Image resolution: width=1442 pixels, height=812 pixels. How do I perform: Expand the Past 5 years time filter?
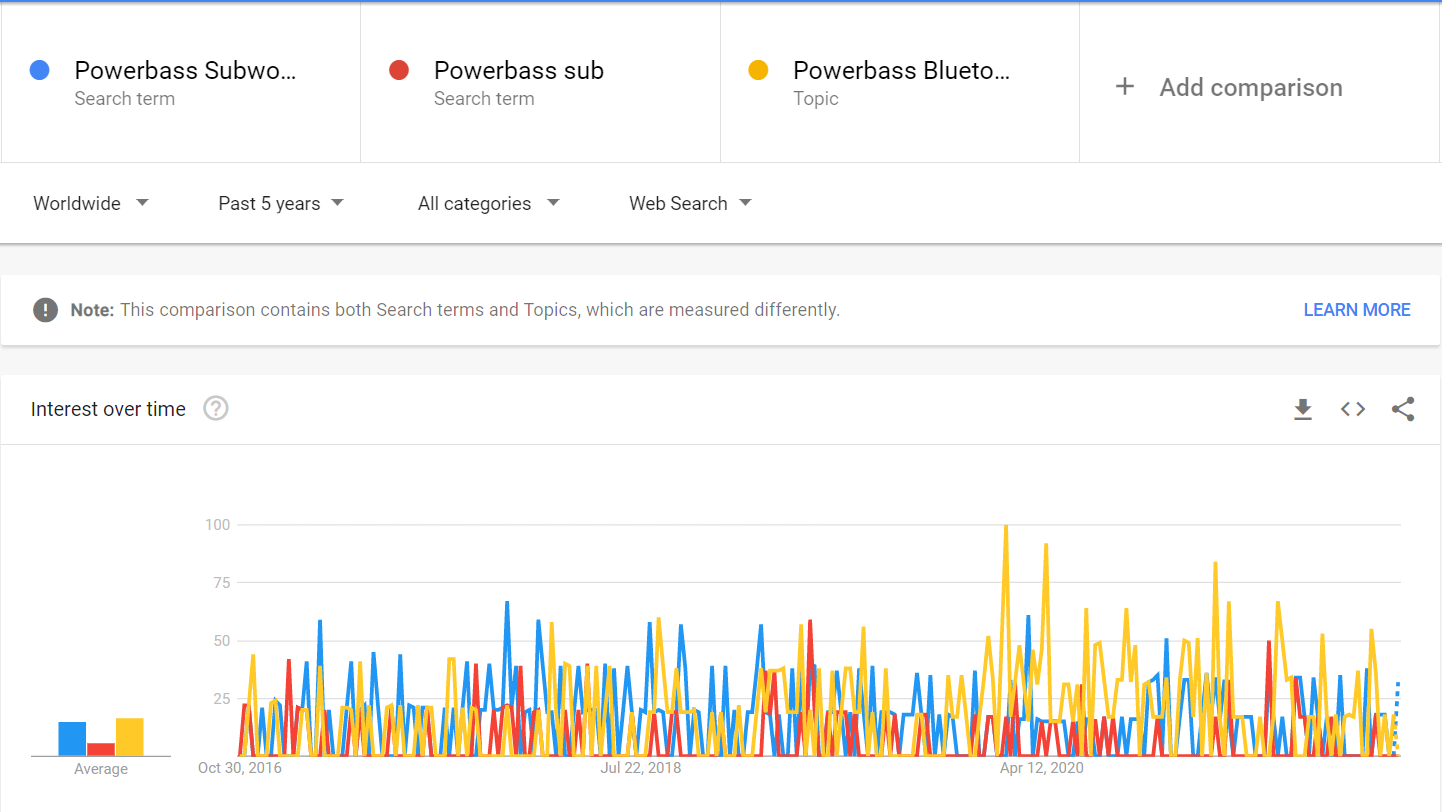coord(281,203)
